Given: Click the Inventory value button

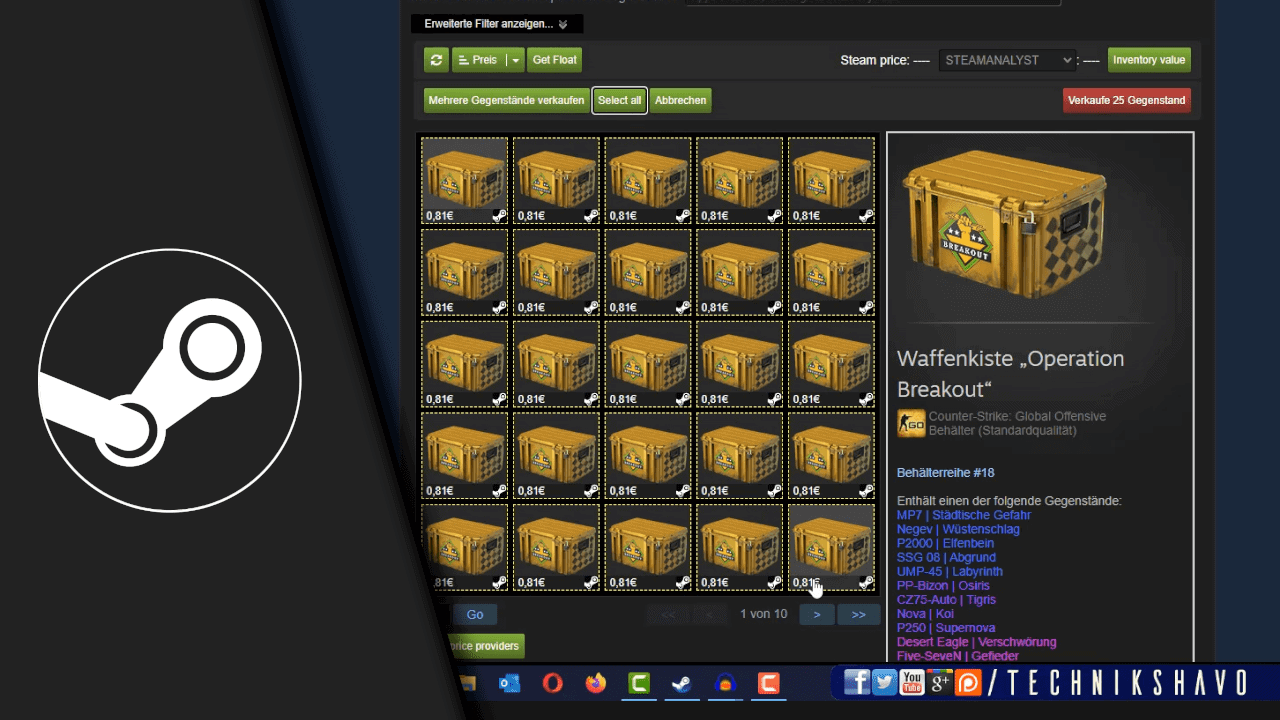Looking at the screenshot, I should point(1149,60).
